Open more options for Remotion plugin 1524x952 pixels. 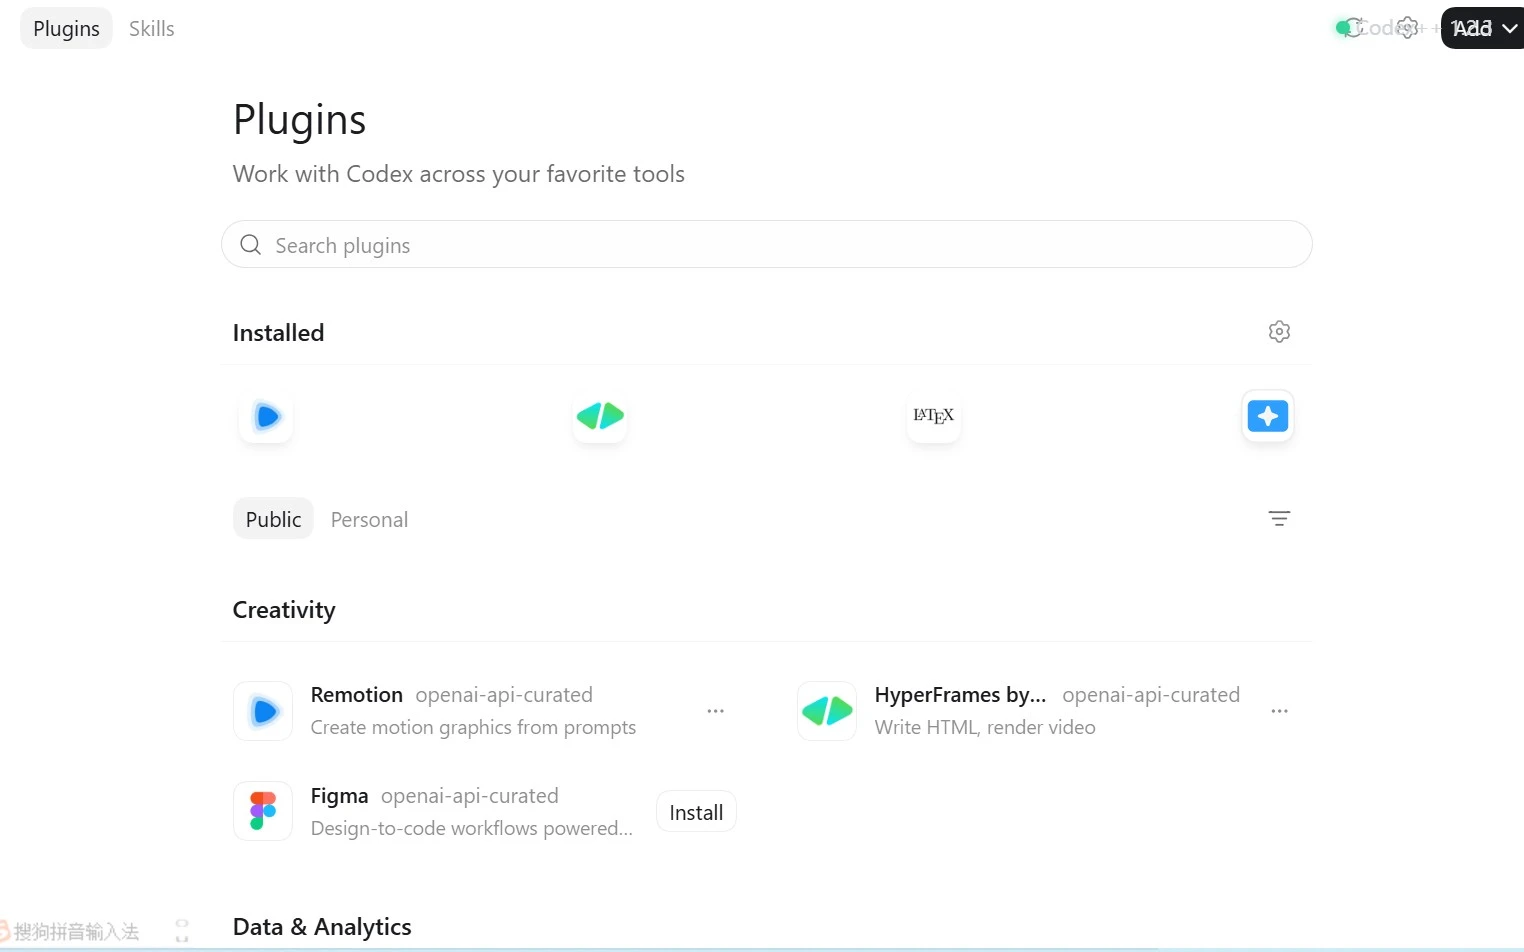coord(716,711)
